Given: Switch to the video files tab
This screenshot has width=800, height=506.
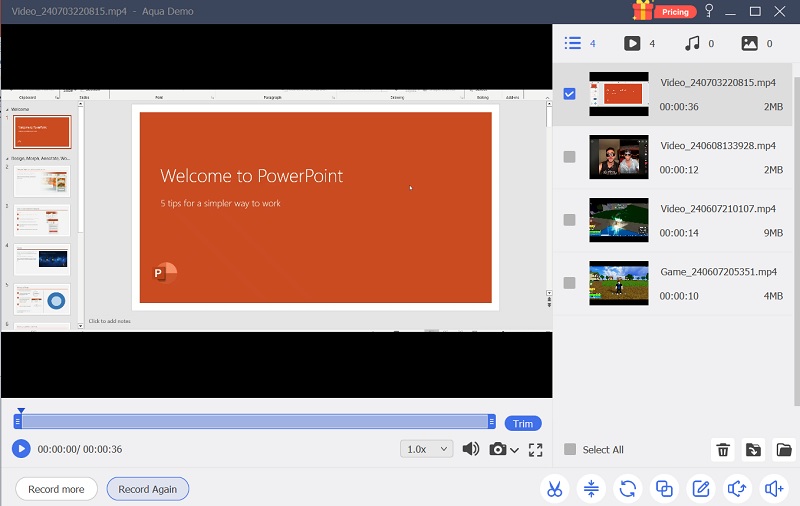Looking at the screenshot, I should [x=639, y=43].
